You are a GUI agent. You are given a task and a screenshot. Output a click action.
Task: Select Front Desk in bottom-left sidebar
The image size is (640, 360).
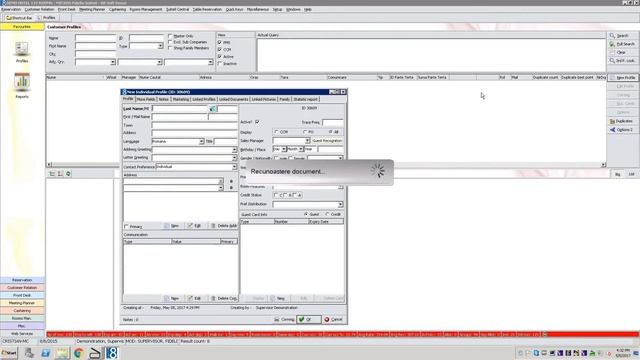22,295
